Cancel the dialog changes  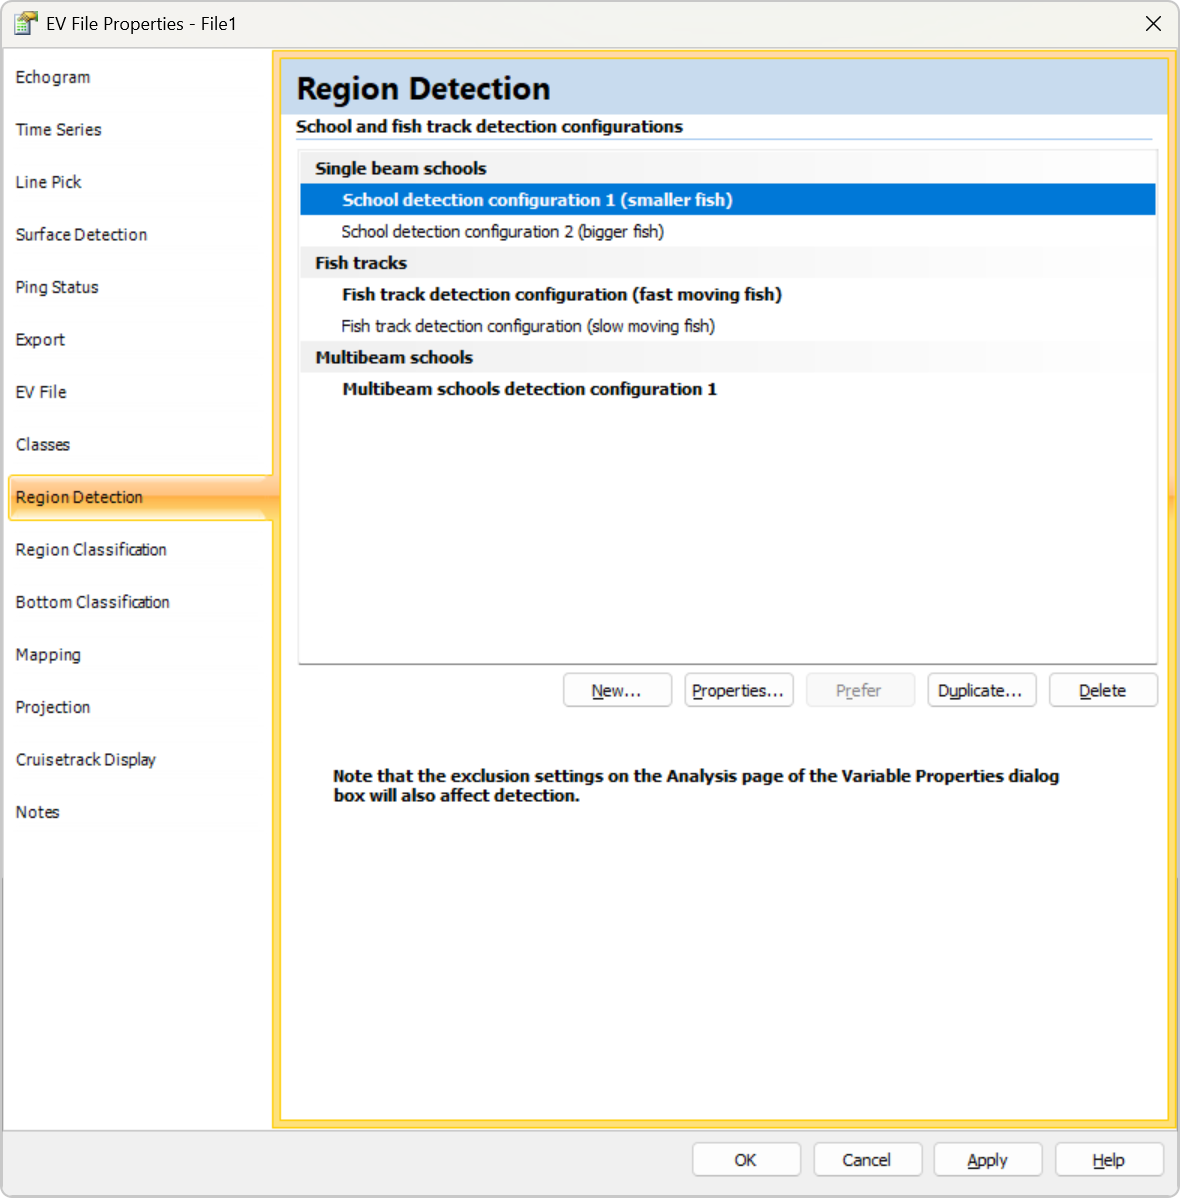[868, 1160]
